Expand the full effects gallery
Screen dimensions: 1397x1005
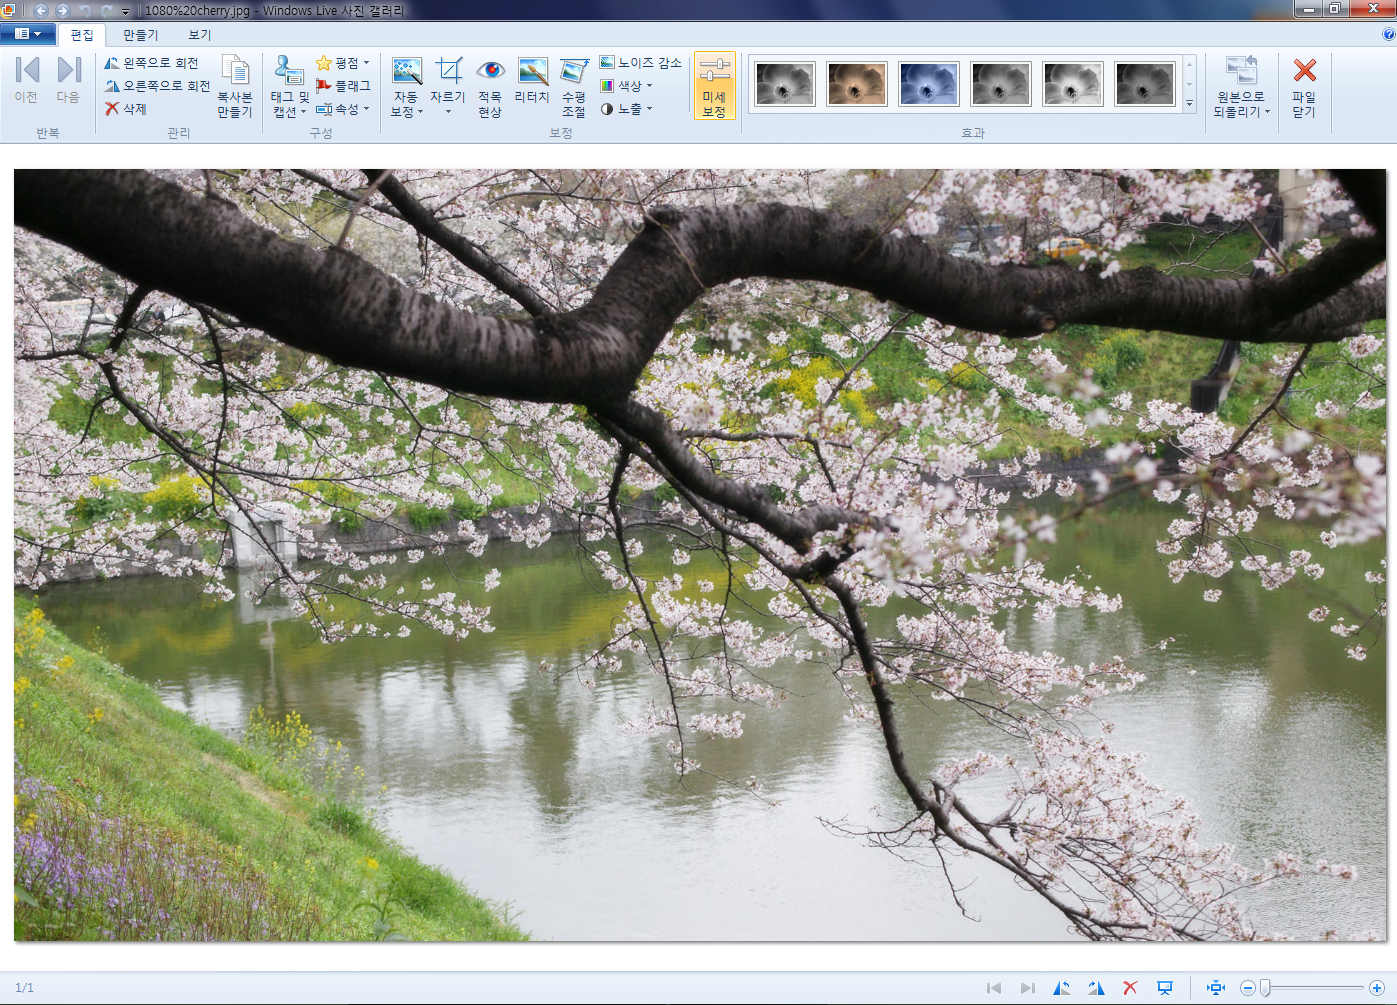[x=1189, y=104]
